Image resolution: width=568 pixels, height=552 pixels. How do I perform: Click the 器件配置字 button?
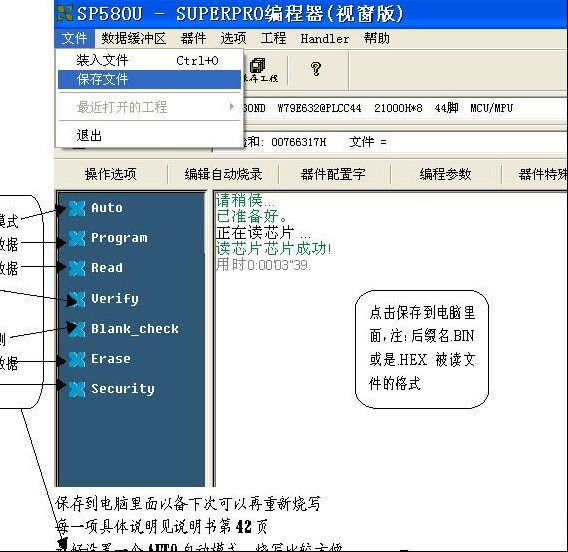[x=334, y=174]
